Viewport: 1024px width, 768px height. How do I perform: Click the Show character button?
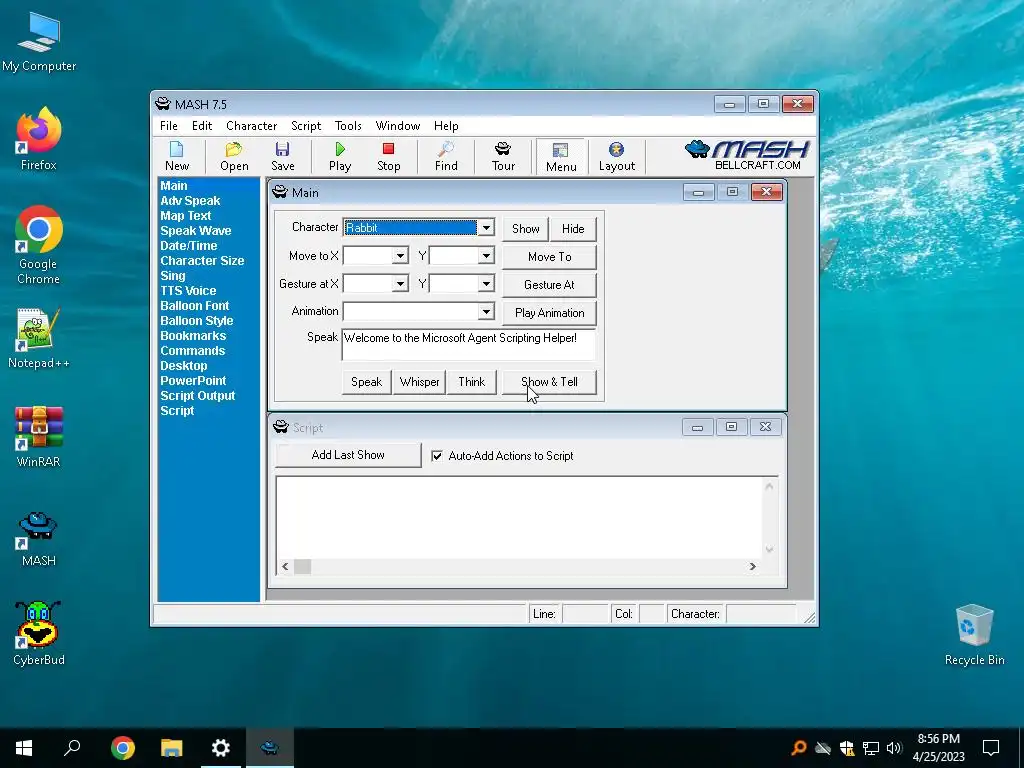pyautogui.click(x=526, y=229)
